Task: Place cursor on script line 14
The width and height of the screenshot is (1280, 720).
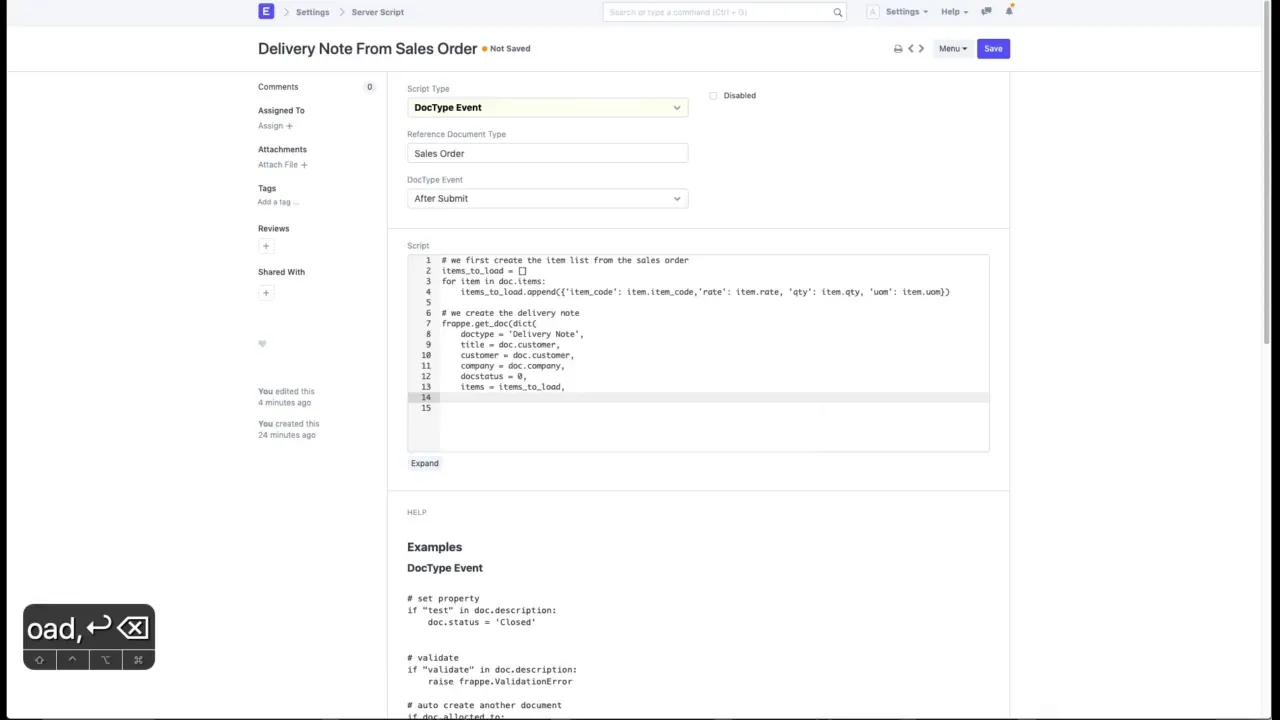Action: click(x=714, y=397)
